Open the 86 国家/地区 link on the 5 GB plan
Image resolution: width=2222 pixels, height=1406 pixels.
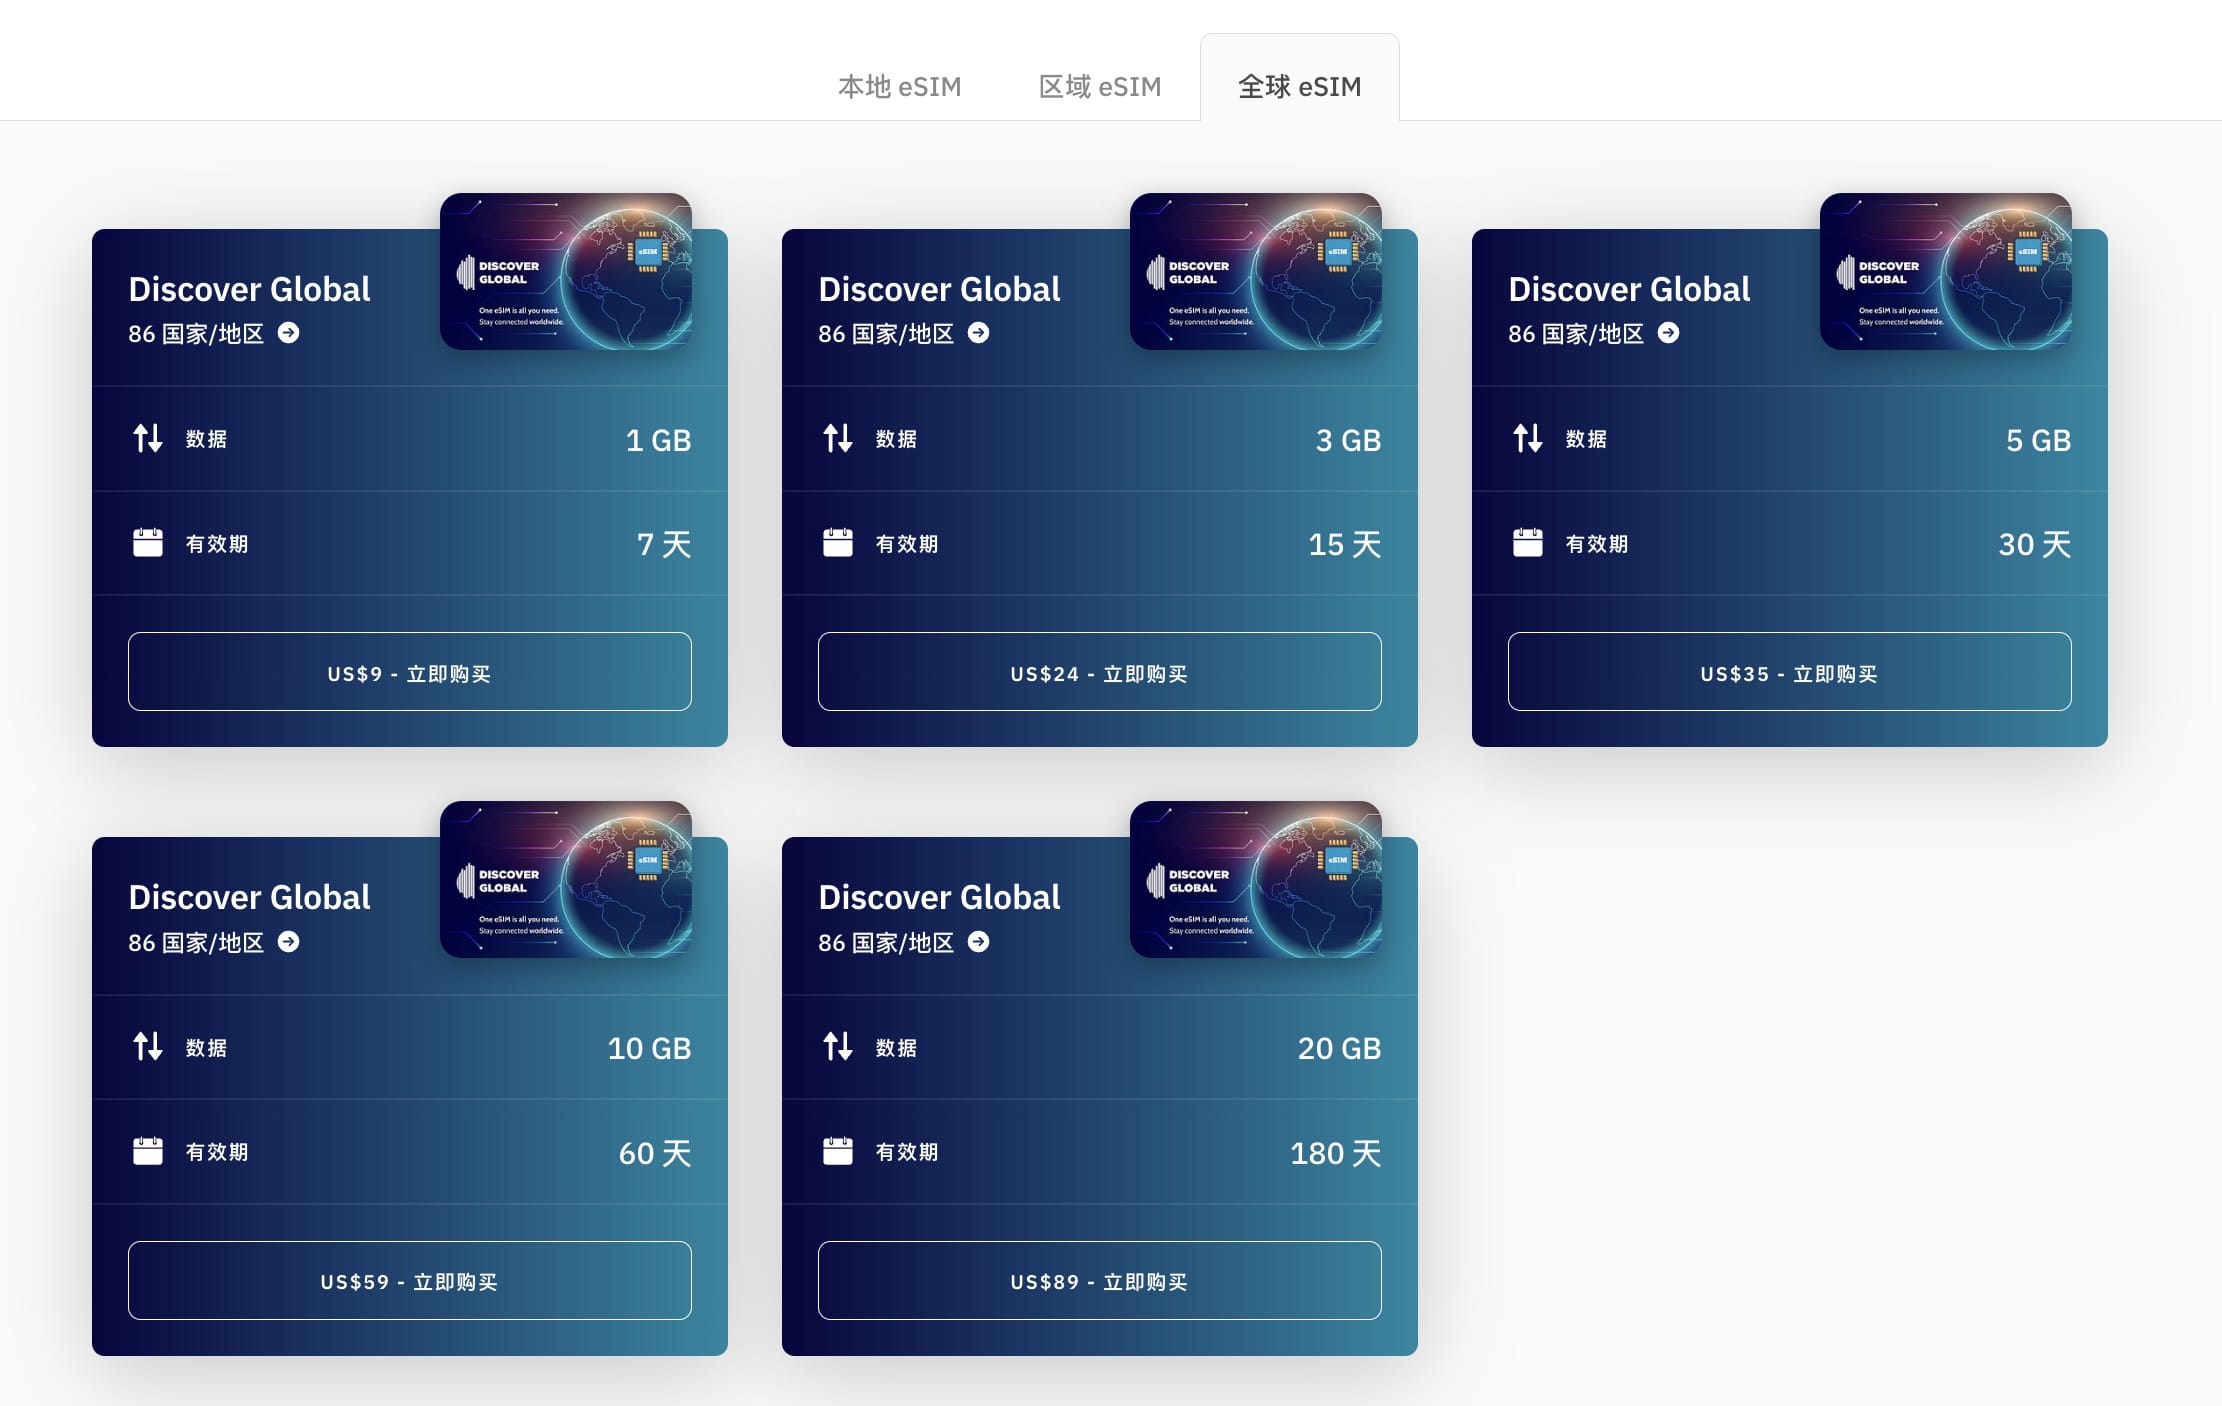pyautogui.click(x=1576, y=334)
